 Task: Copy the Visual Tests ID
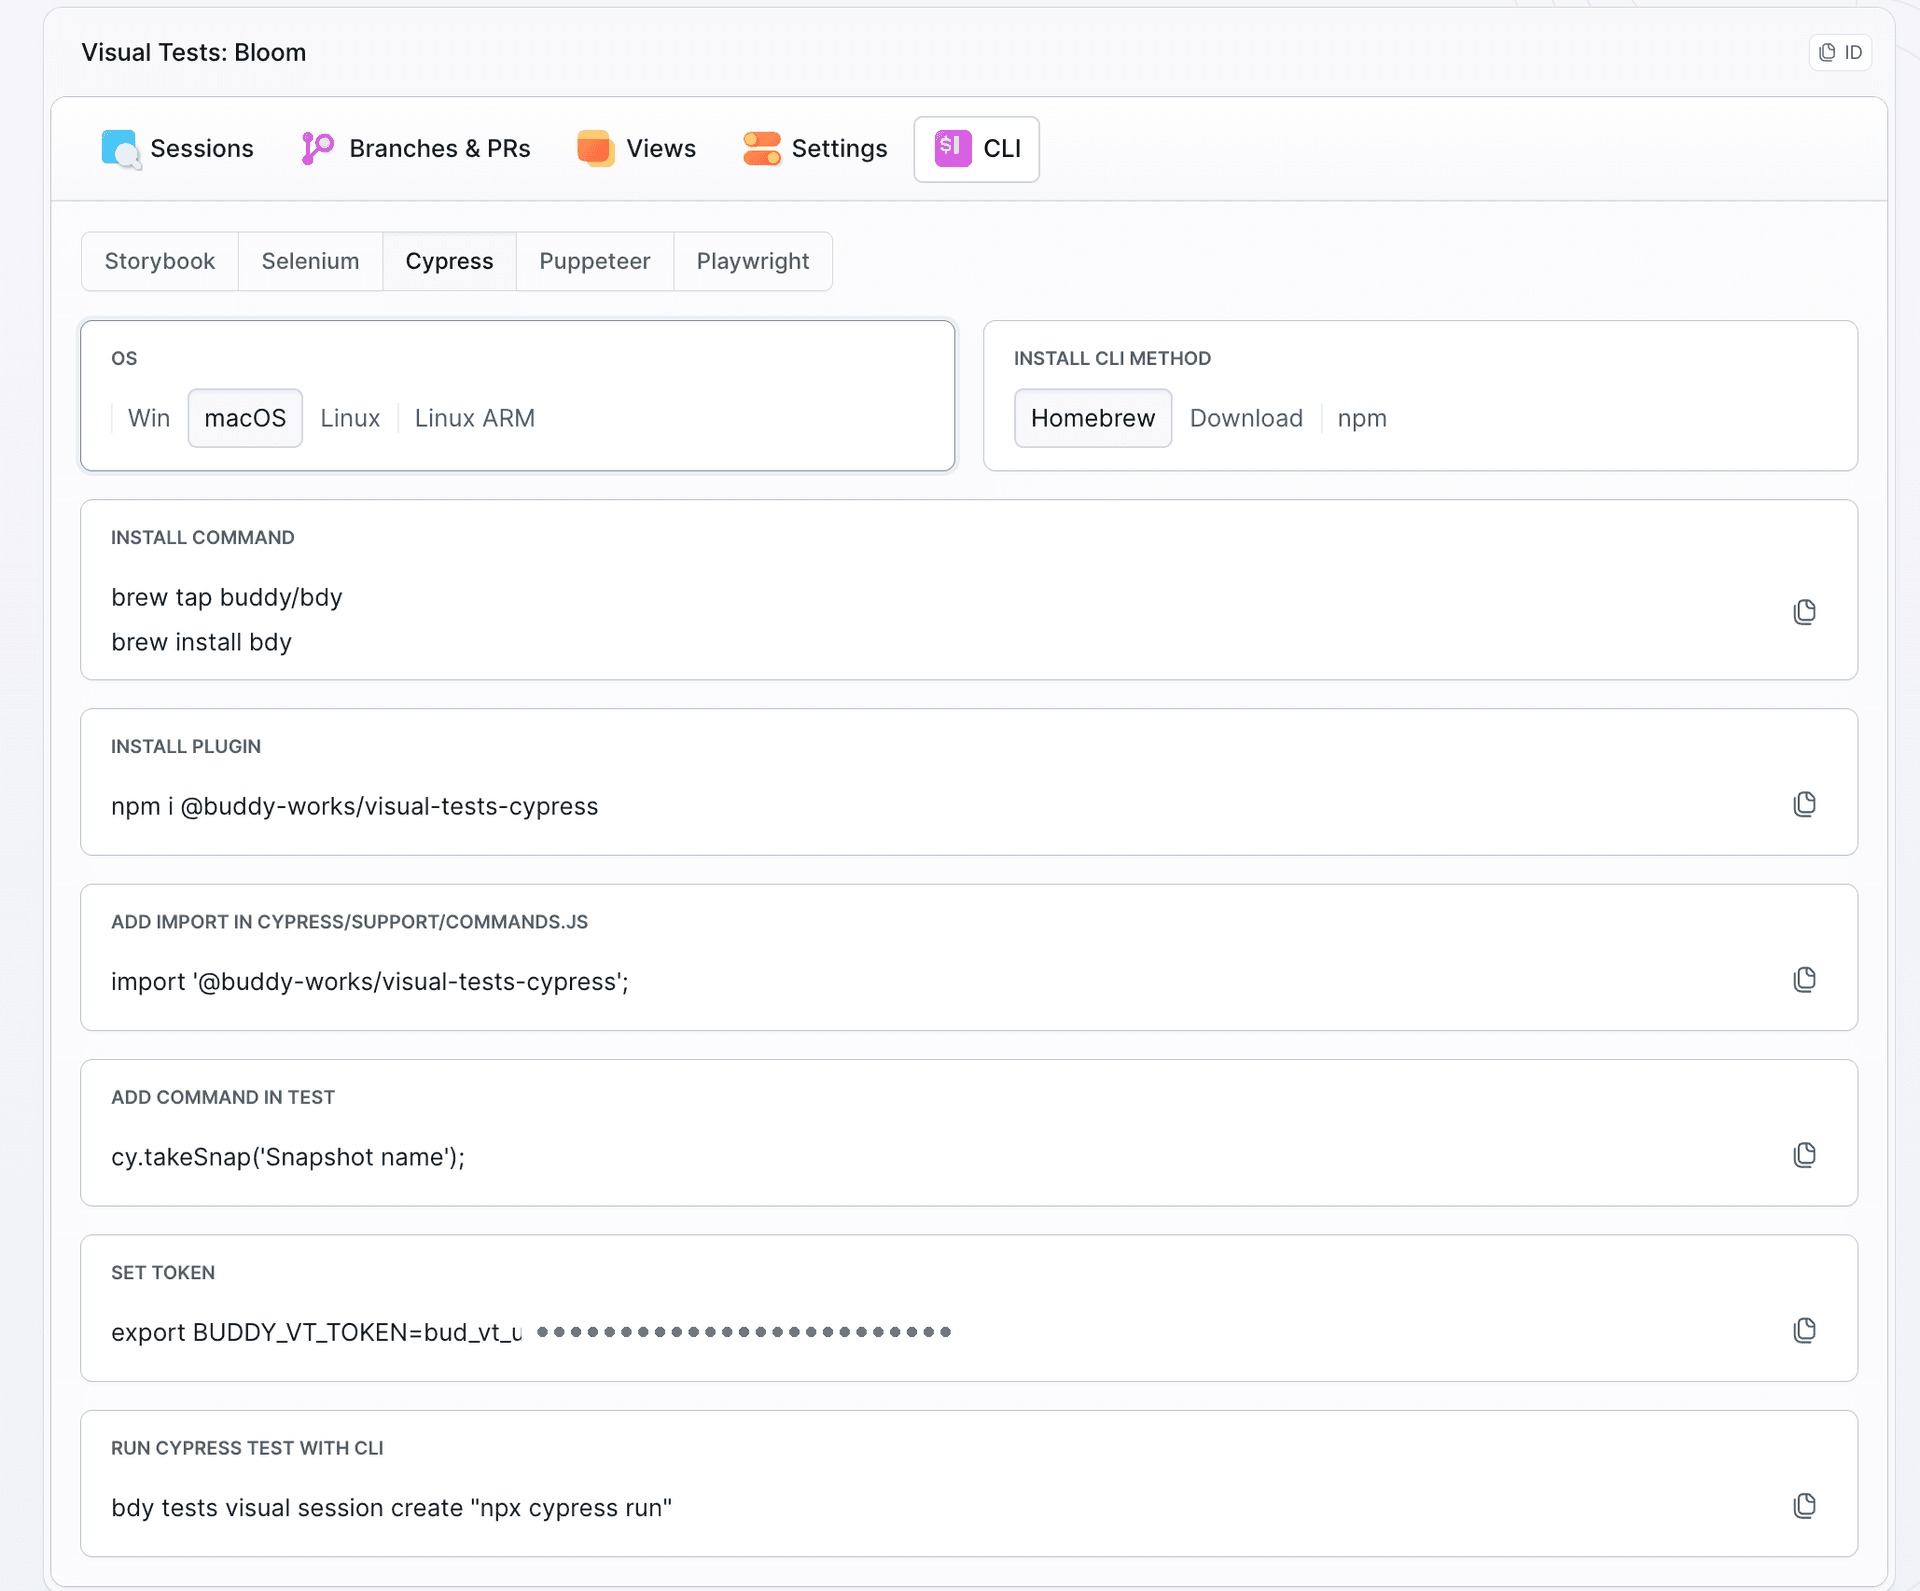[x=1840, y=52]
